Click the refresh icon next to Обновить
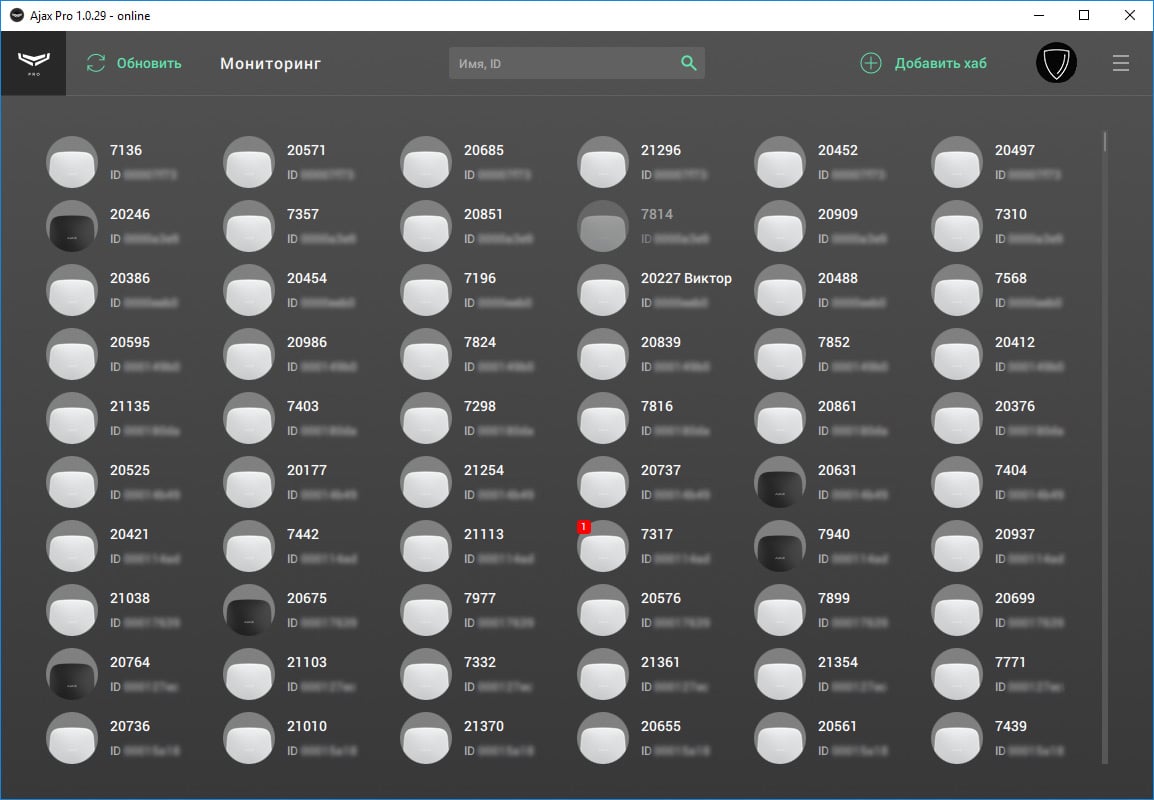 click(x=95, y=62)
